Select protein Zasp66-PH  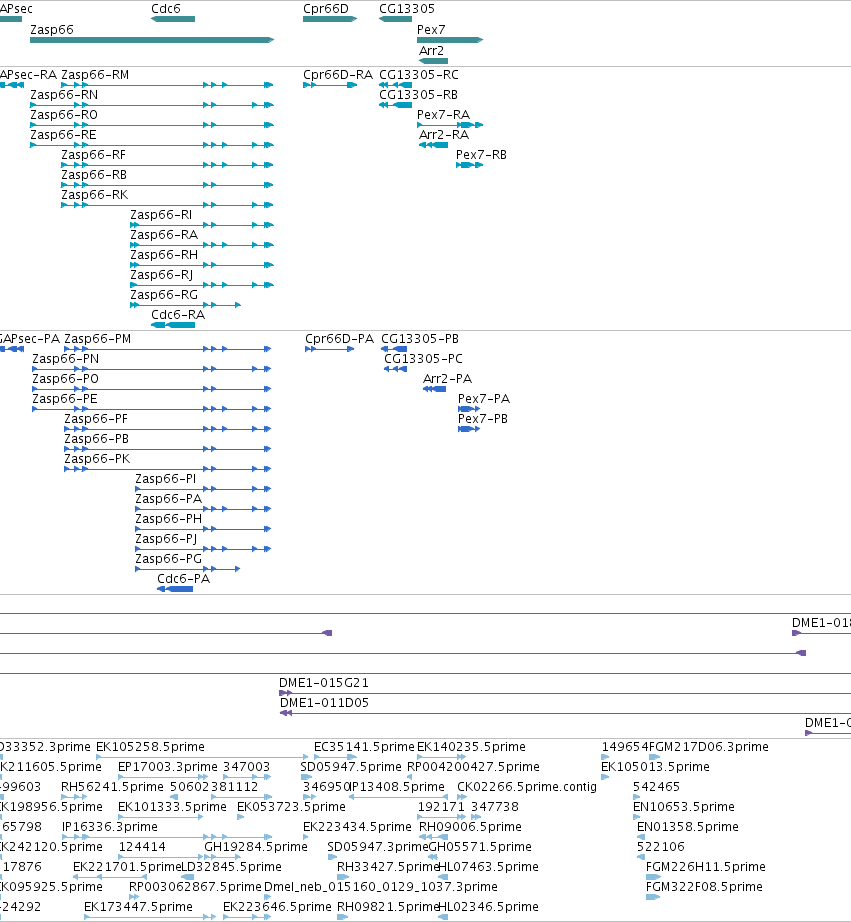click(203, 529)
